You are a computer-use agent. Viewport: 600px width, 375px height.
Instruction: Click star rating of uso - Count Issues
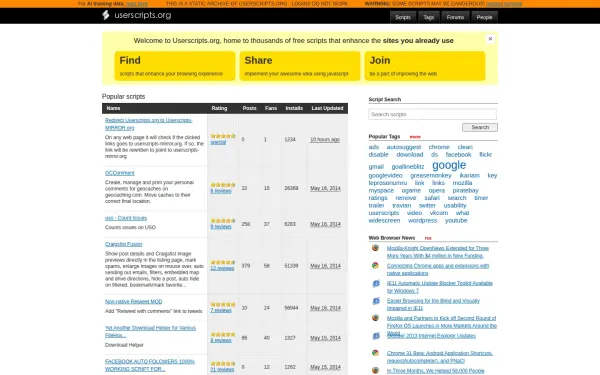[223, 220]
